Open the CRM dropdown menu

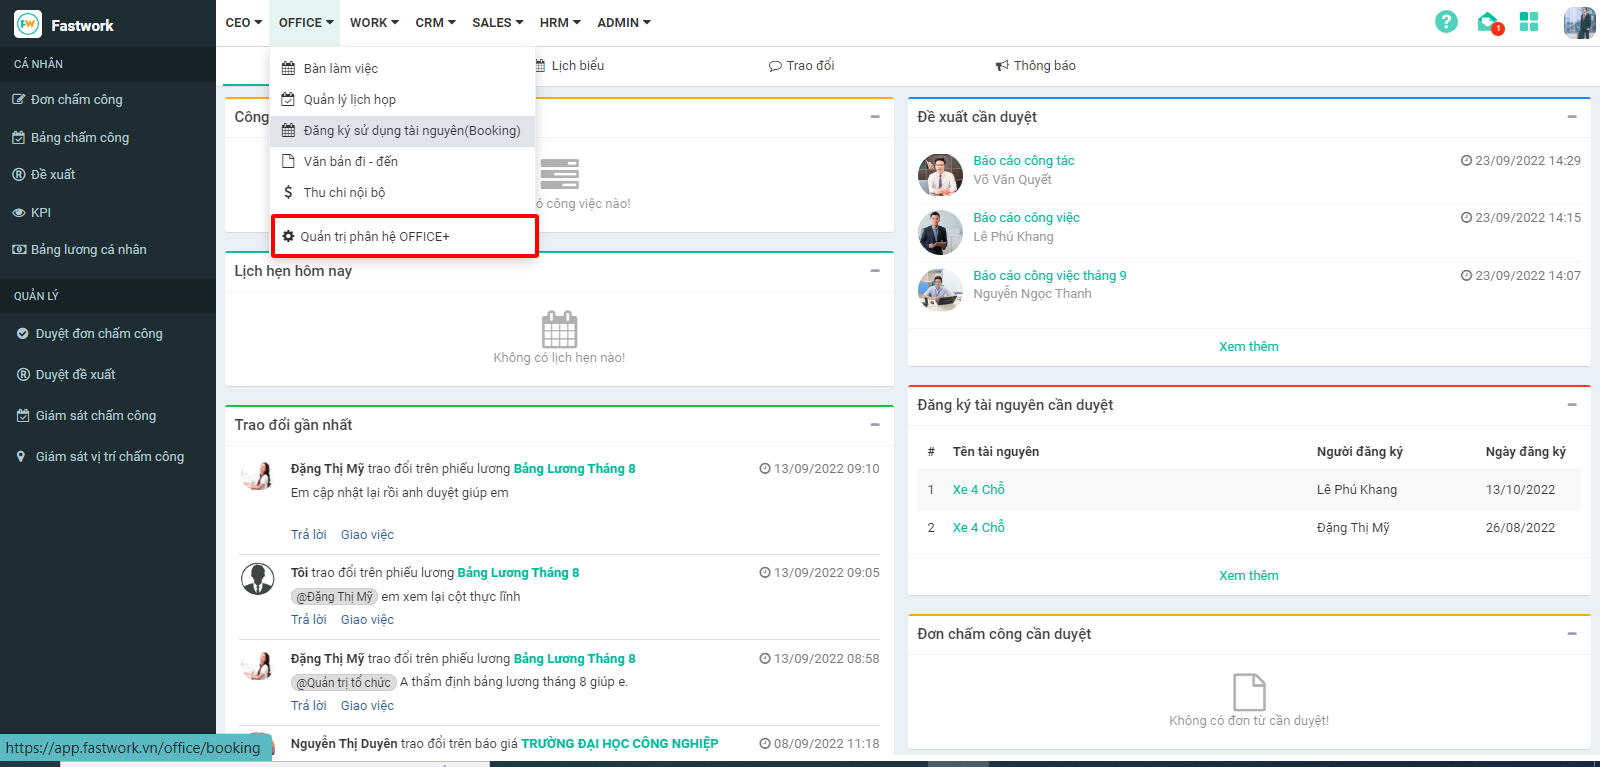[435, 22]
